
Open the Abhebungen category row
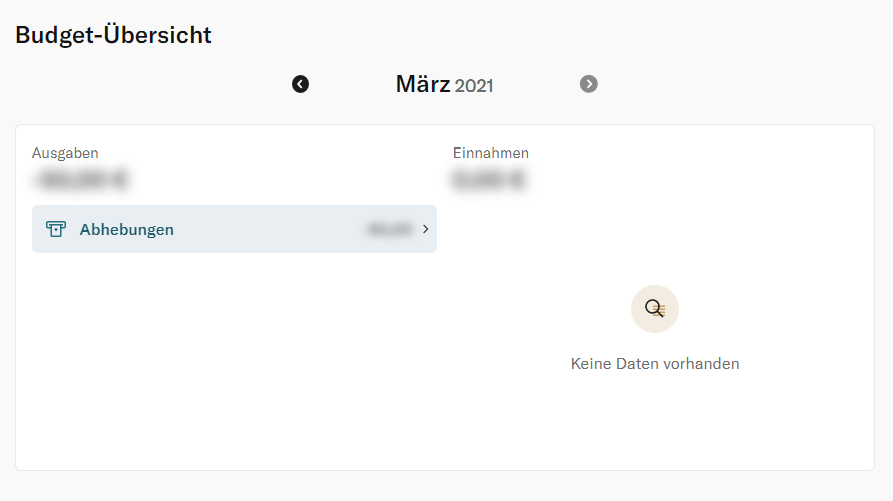click(234, 229)
